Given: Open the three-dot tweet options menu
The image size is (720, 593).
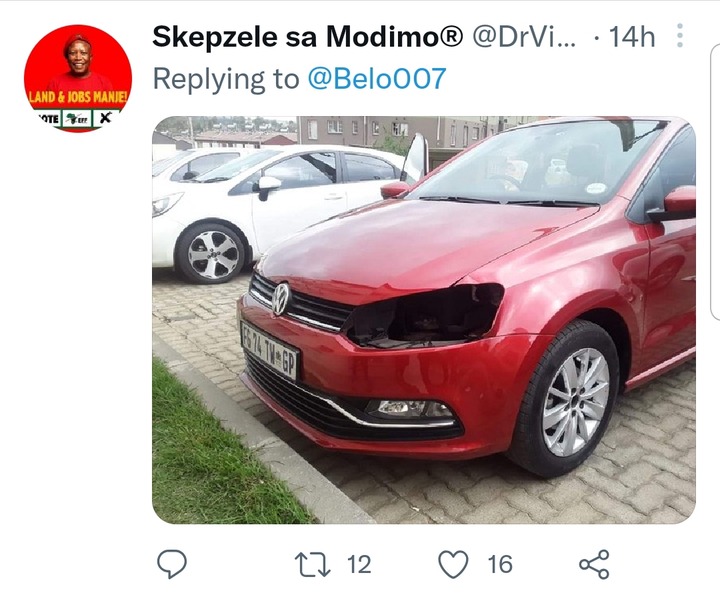Looking at the screenshot, I should click(680, 35).
